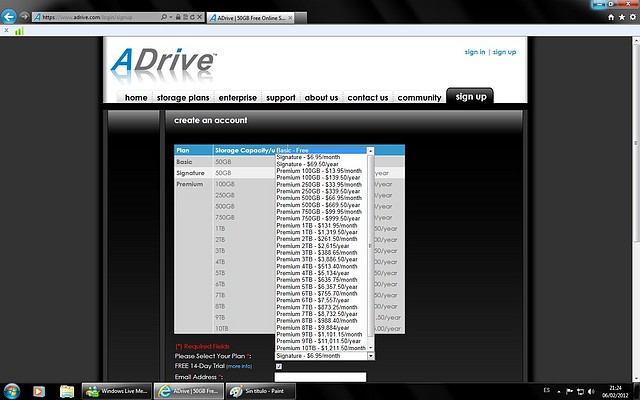Click the ADrive logo

click(163, 65)
